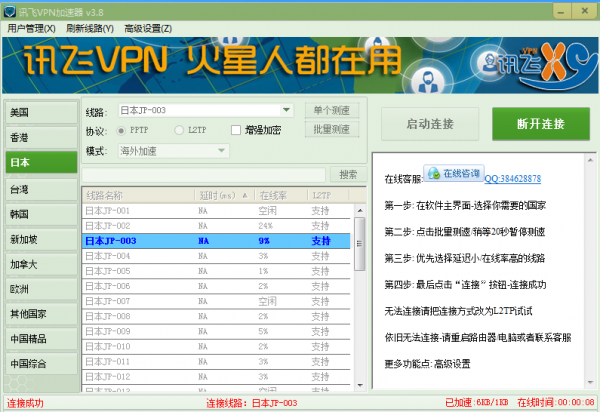Screen dimensions: 600x412
Task: Select route row 日本JP-005
Action: point(216,271)
